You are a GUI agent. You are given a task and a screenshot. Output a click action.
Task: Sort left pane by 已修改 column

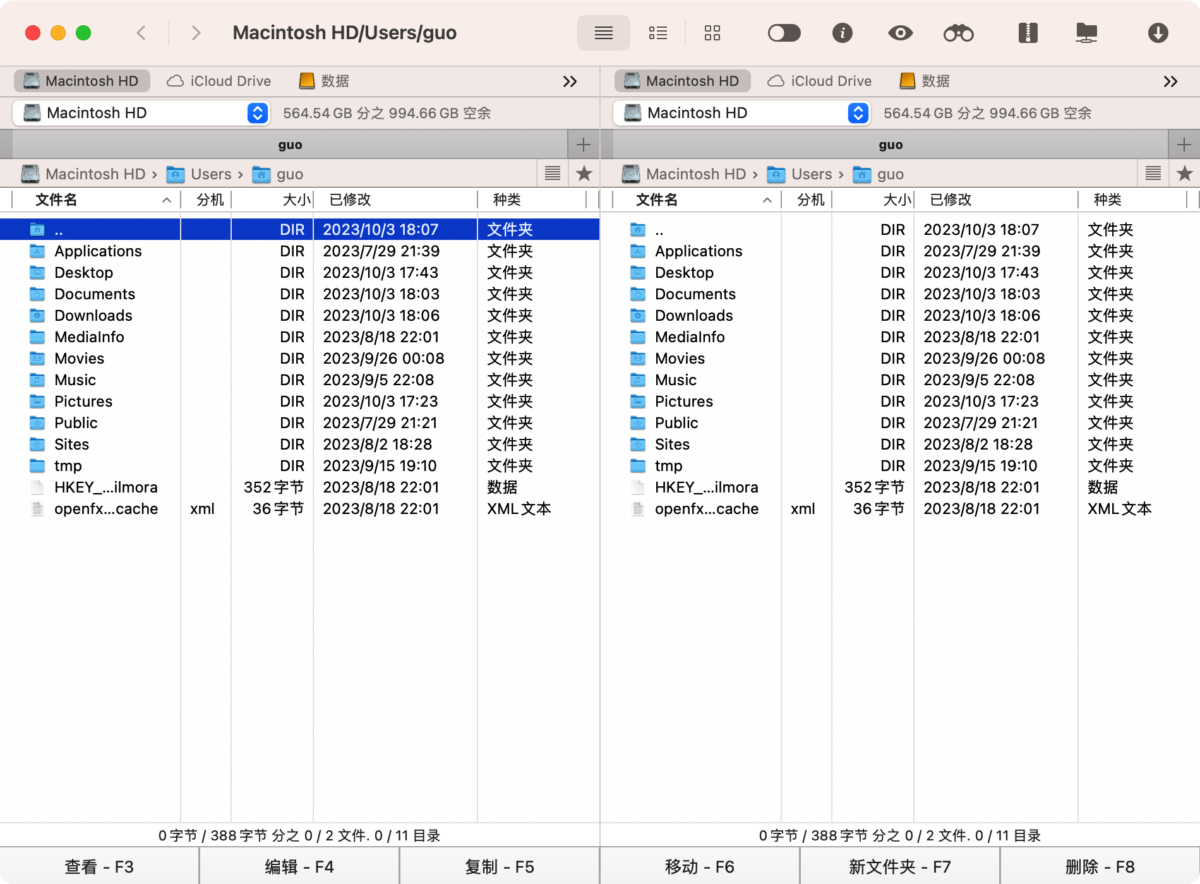click(395, 200)
